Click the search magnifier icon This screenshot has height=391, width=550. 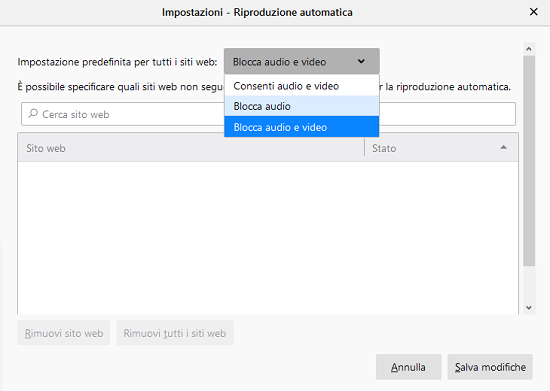[x=33, y=113]
